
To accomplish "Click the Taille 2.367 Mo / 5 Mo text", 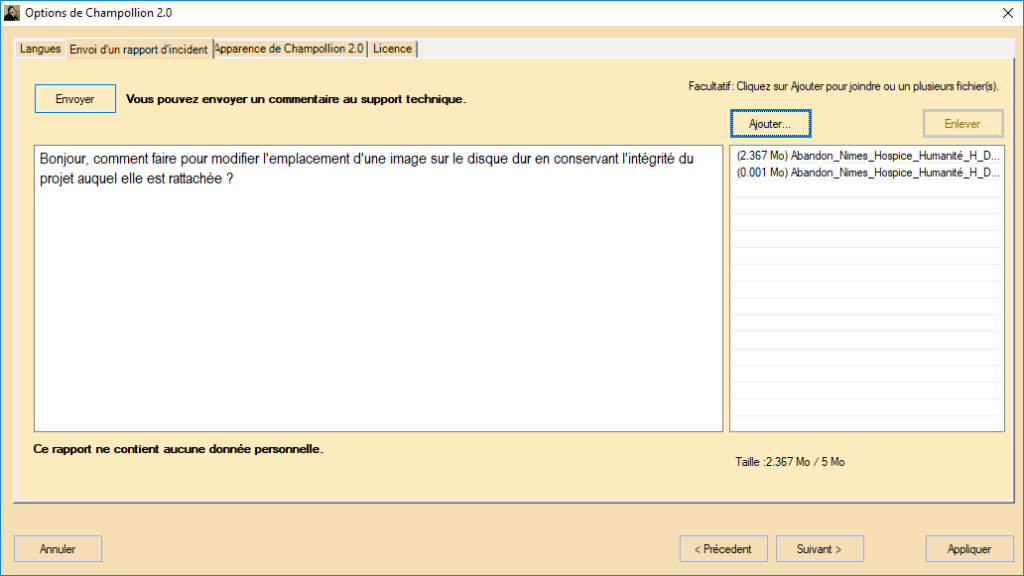I will 790,462.
